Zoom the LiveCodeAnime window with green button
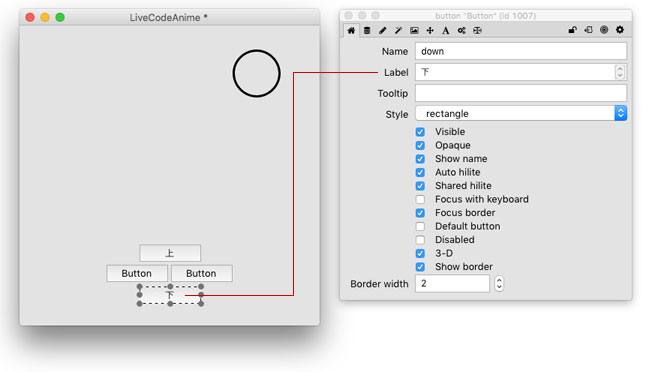The height and width of the screenshot is (372, 646). [60, 17]
